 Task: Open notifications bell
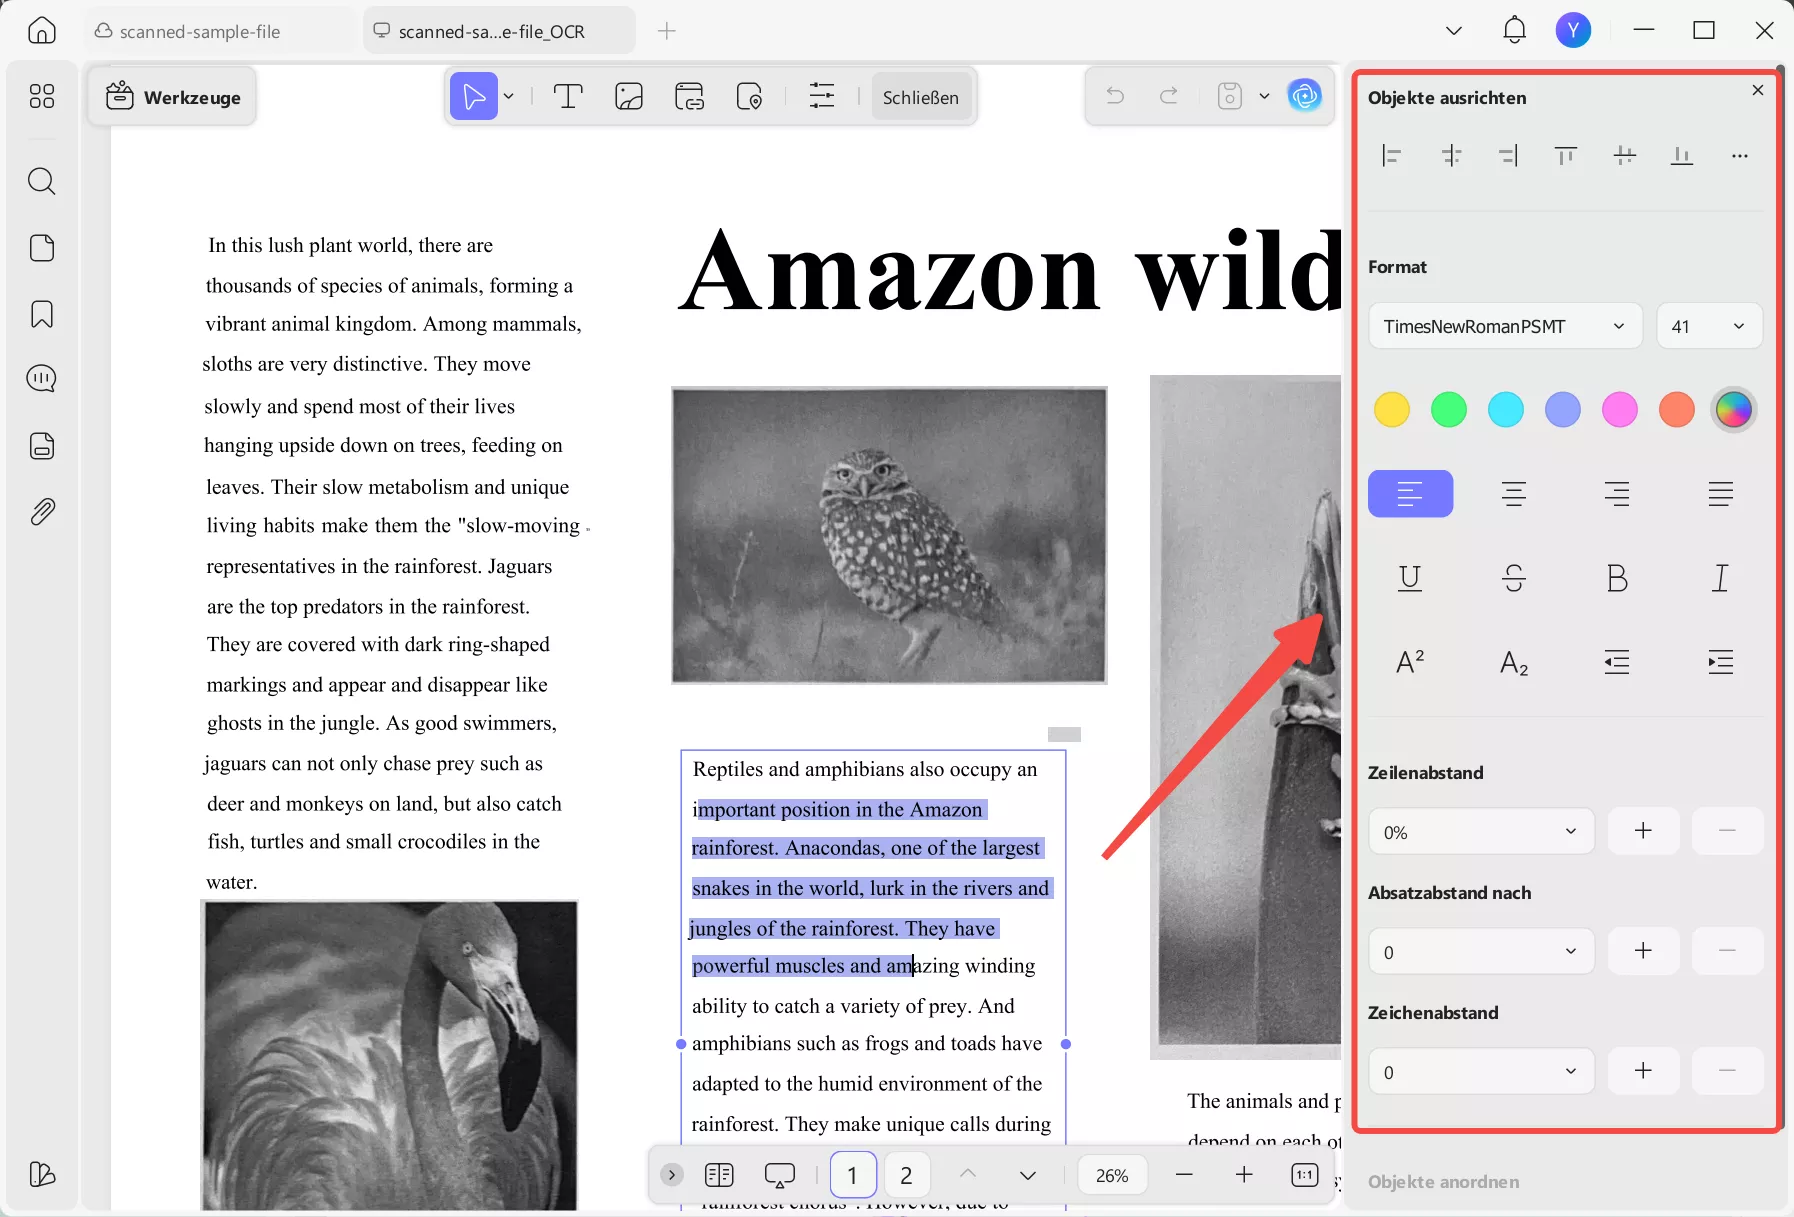point(1515,31)
